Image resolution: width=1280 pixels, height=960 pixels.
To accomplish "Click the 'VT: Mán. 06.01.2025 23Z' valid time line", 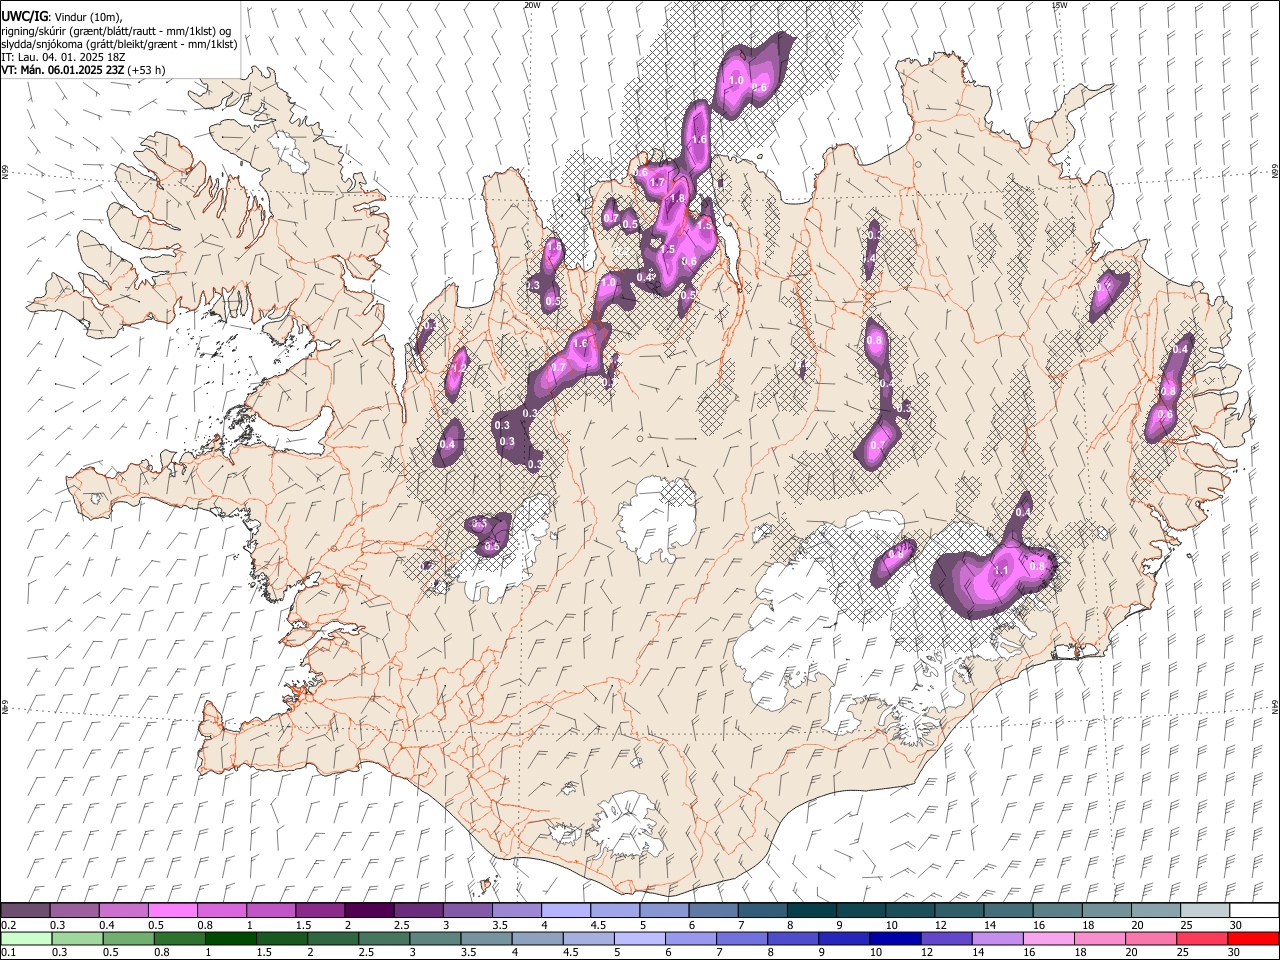I will point(62,70).
